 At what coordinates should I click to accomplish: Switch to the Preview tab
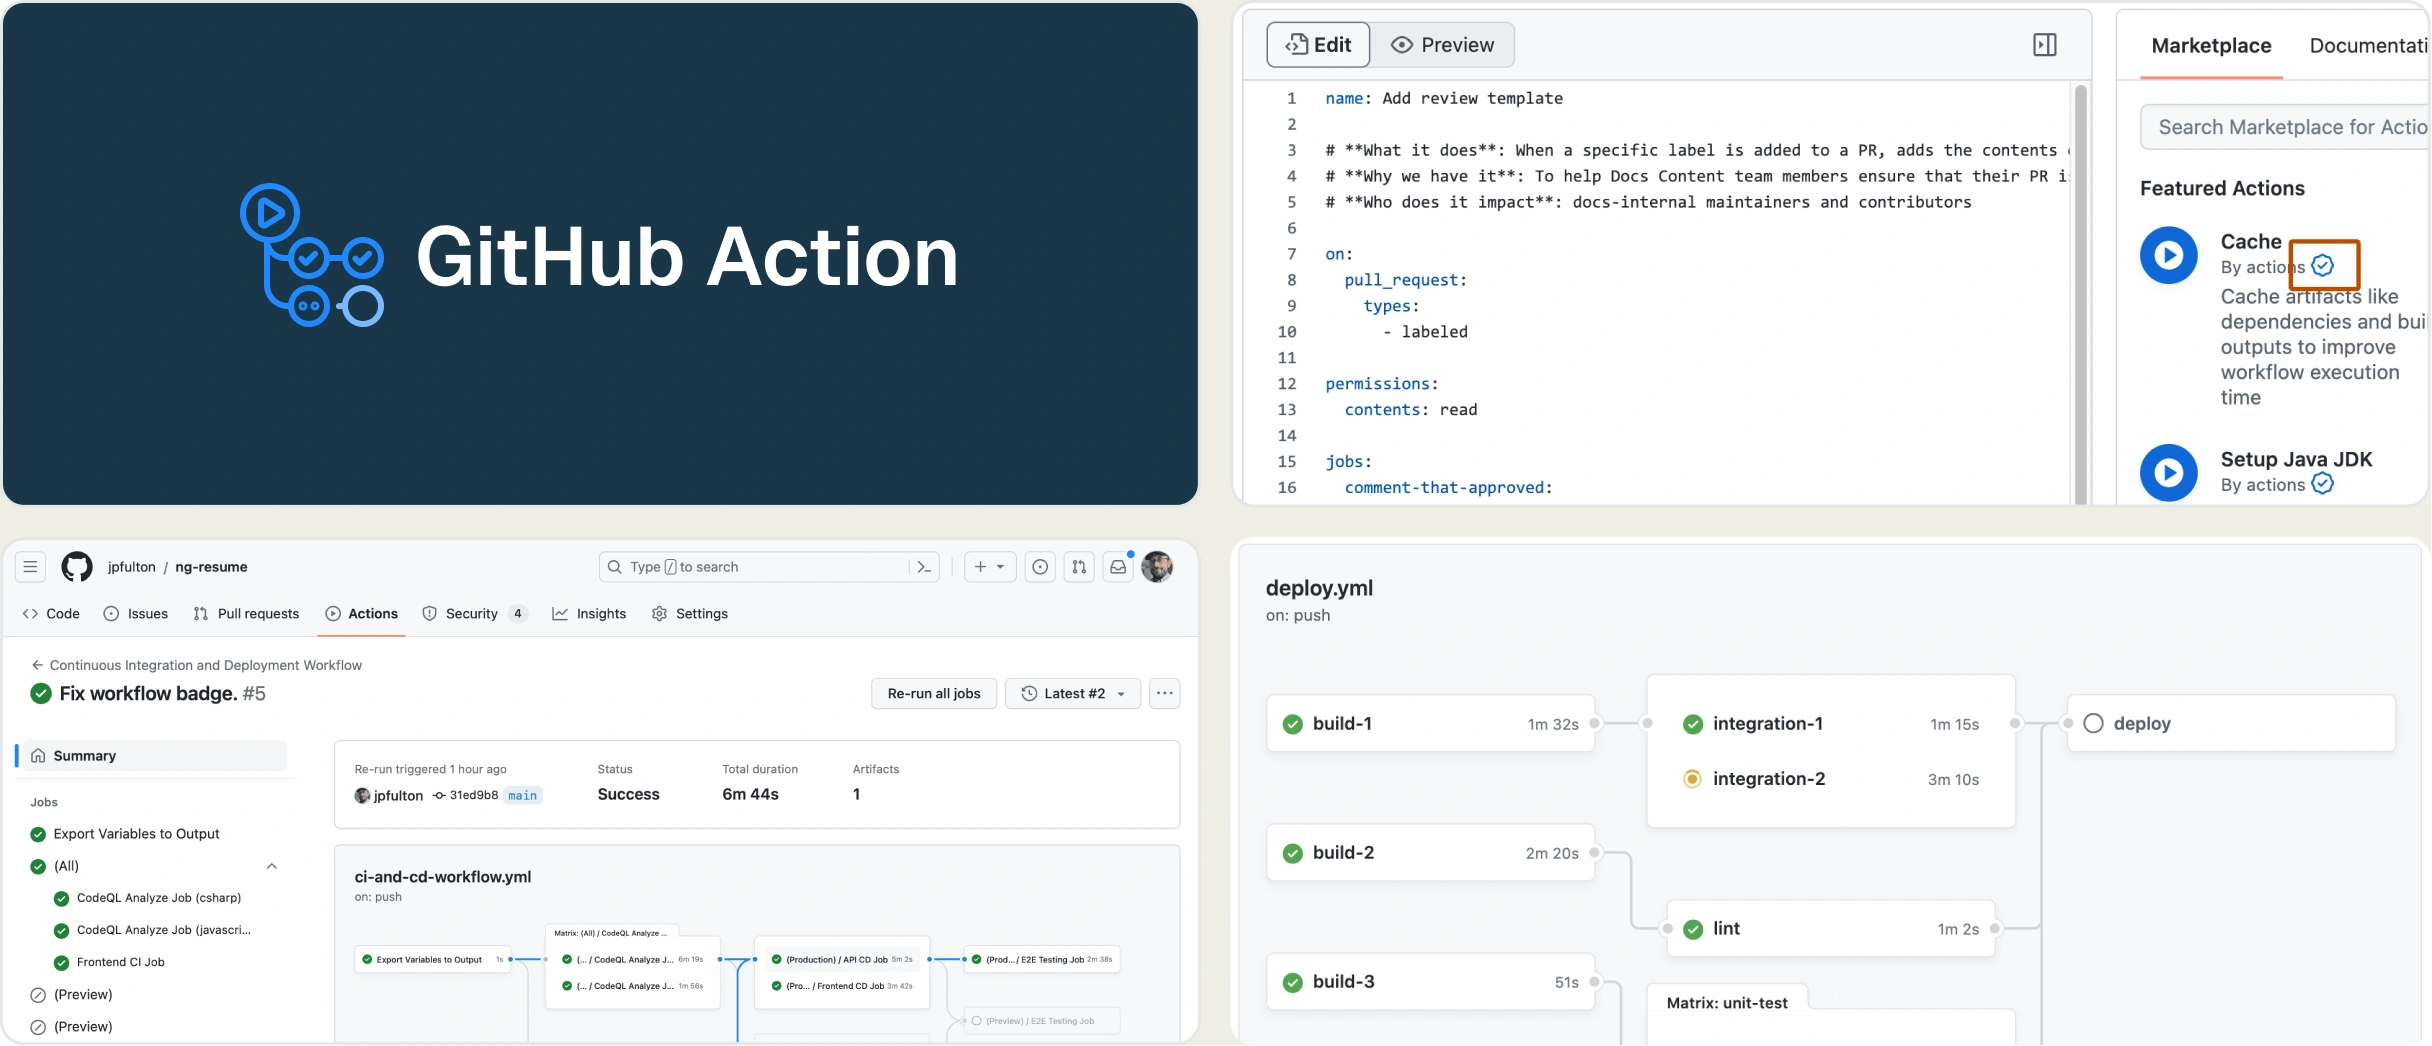click(1442, 45)
